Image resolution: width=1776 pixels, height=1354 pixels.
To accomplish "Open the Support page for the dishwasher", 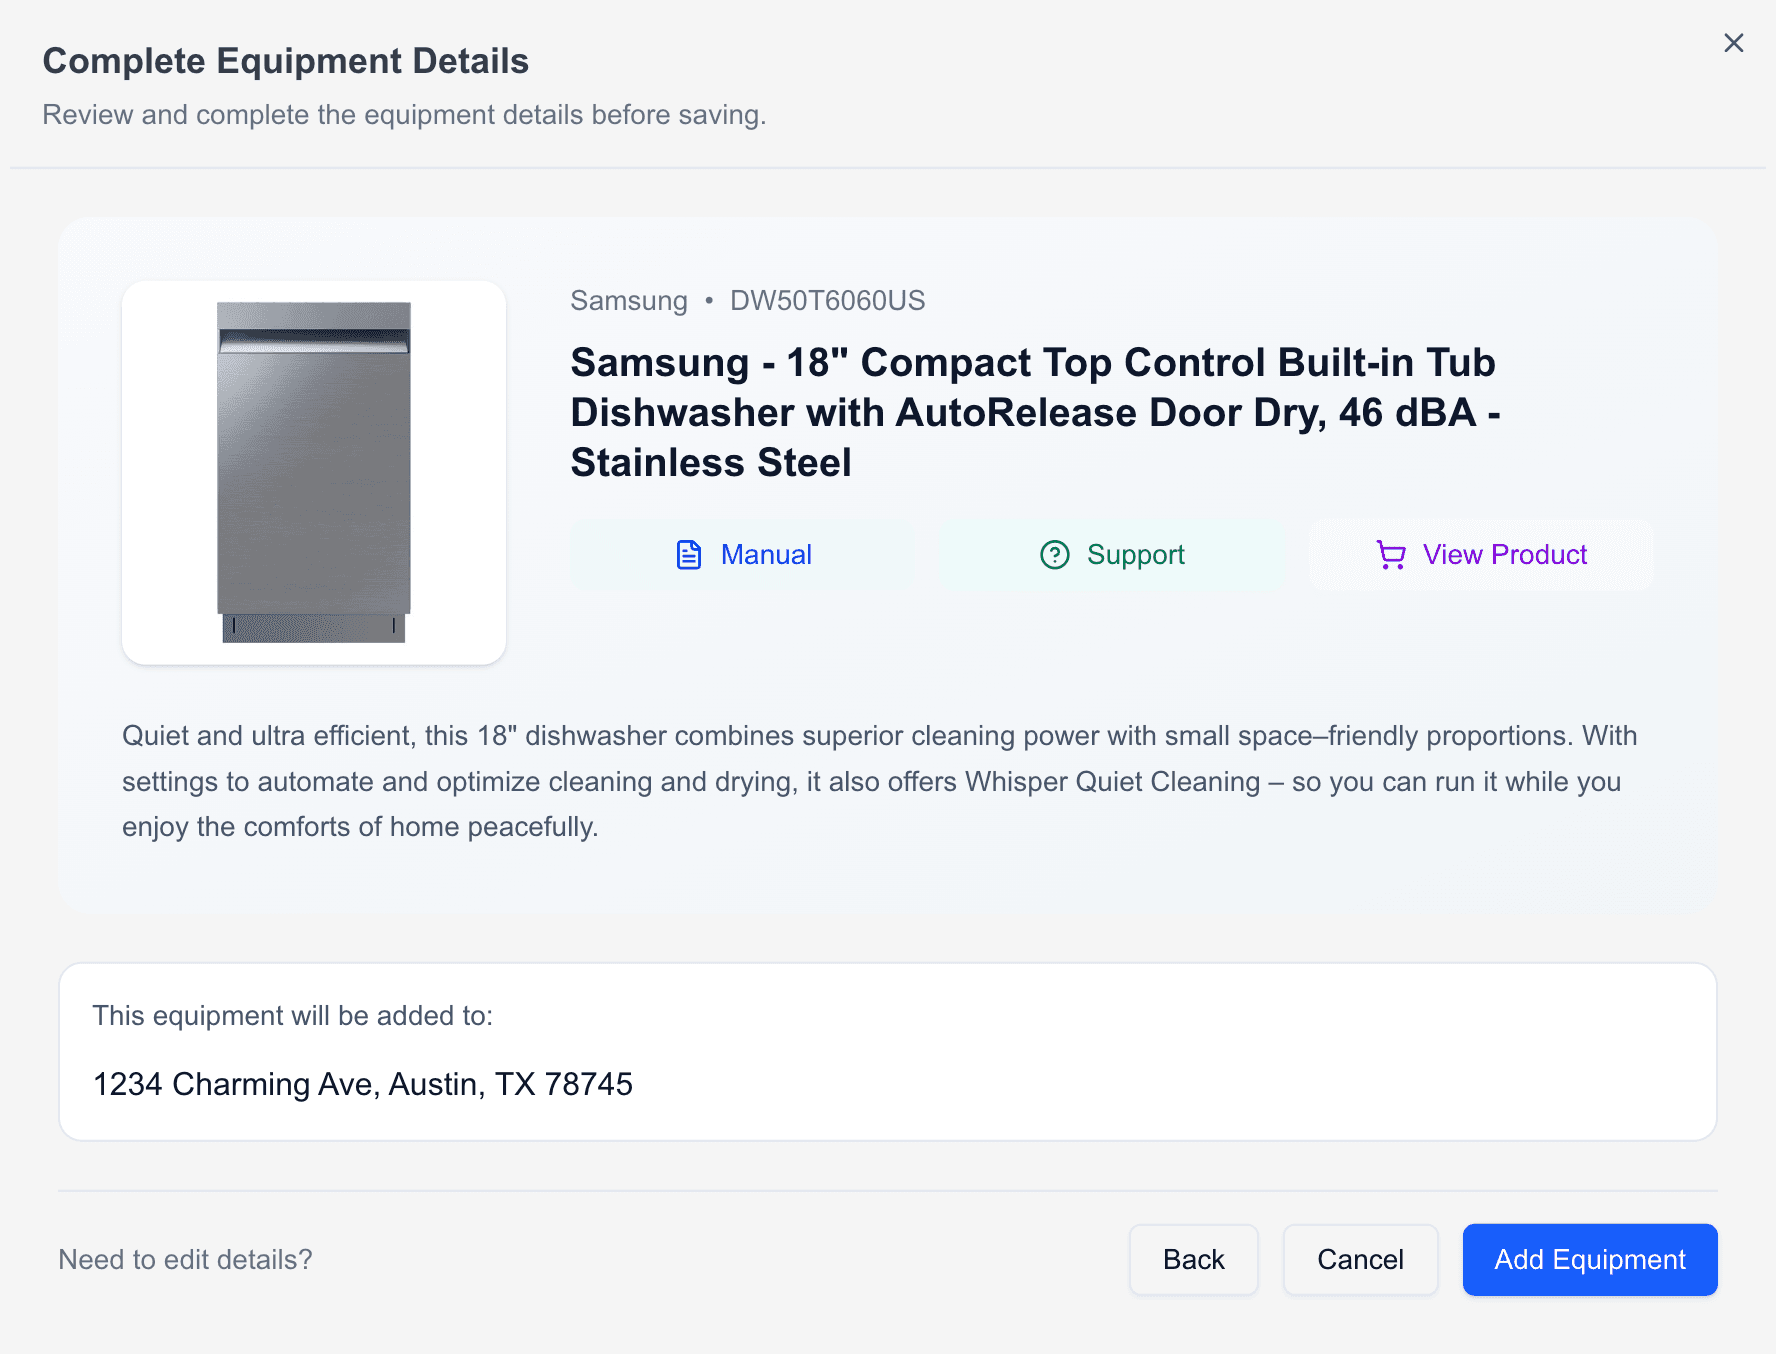I will click(1135, 554).
